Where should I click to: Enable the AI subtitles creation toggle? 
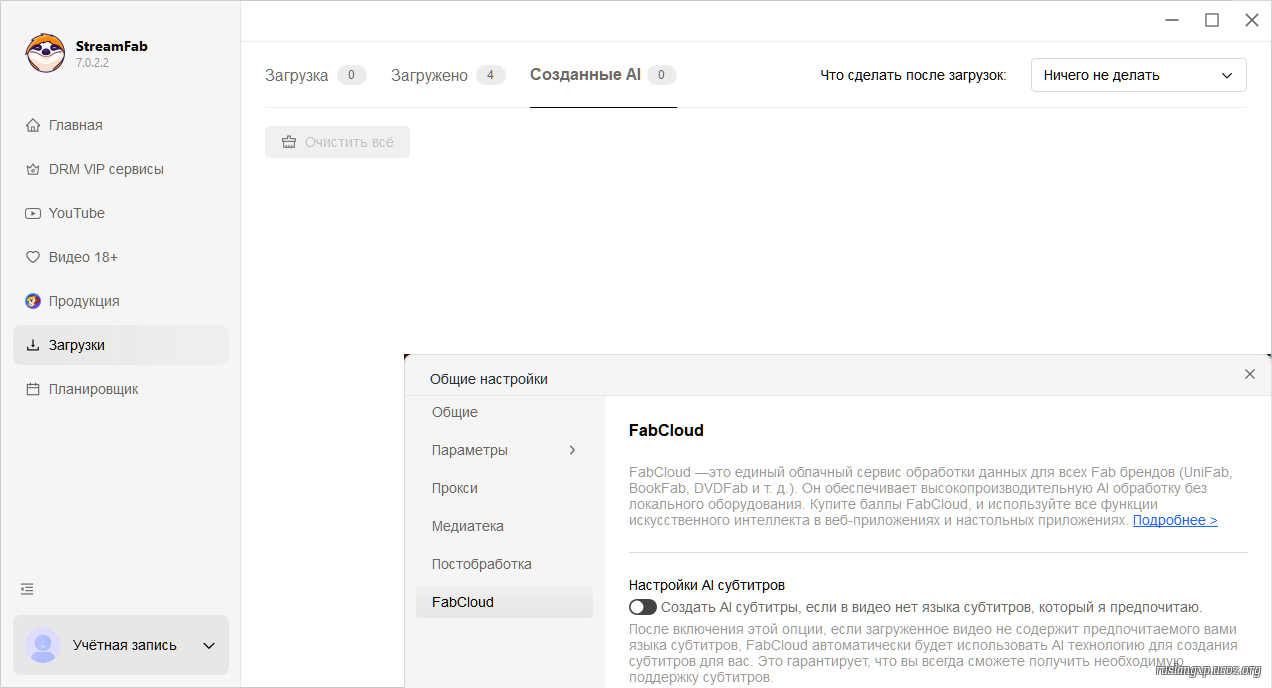coord(643,607)
